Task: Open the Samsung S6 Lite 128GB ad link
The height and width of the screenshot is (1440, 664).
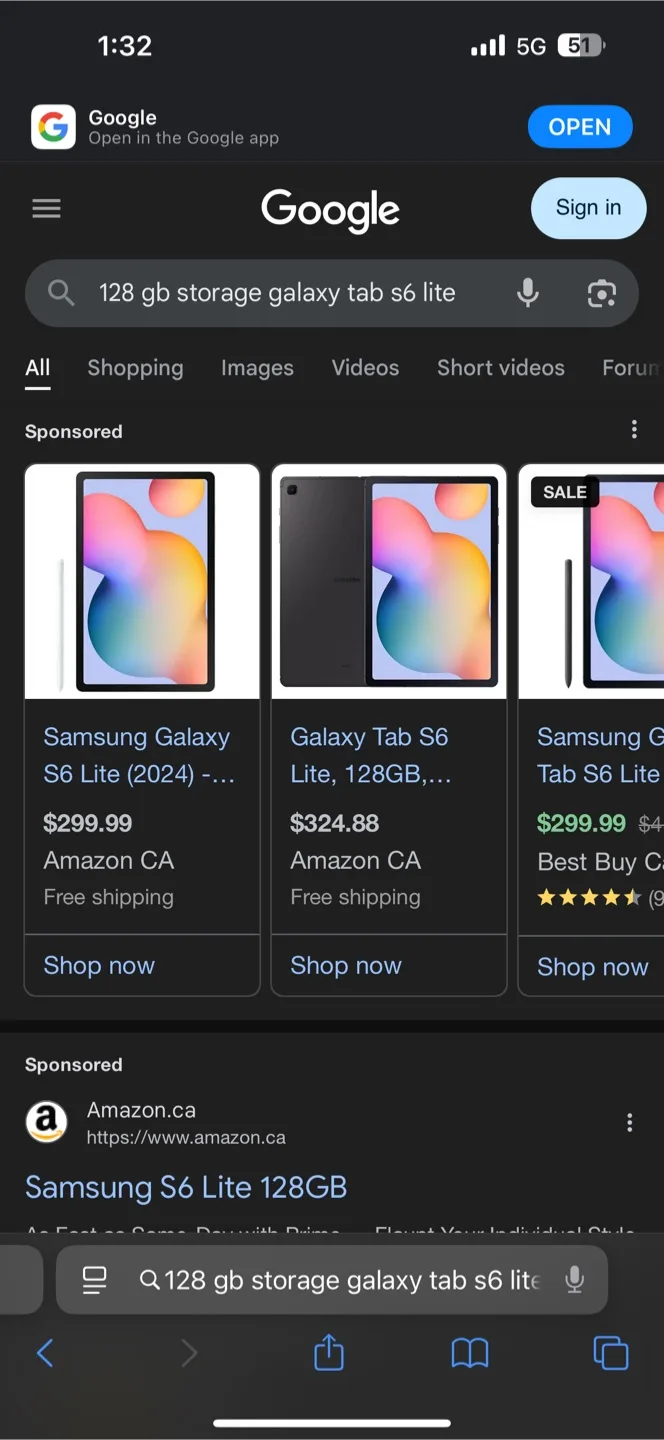Action: (185, 1187)
